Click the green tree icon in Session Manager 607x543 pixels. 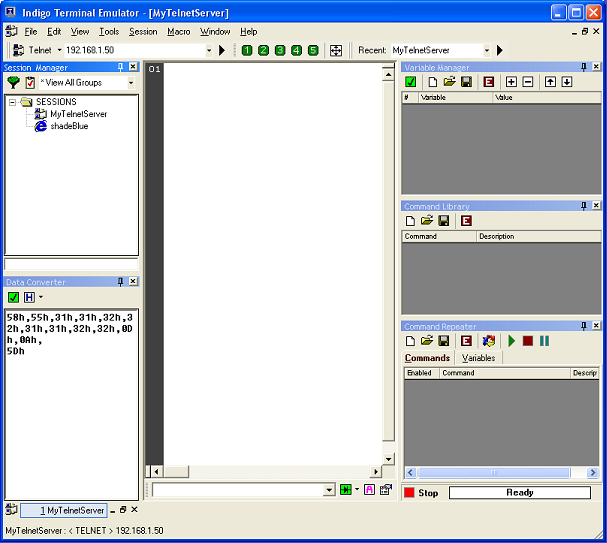click(14, 82)
